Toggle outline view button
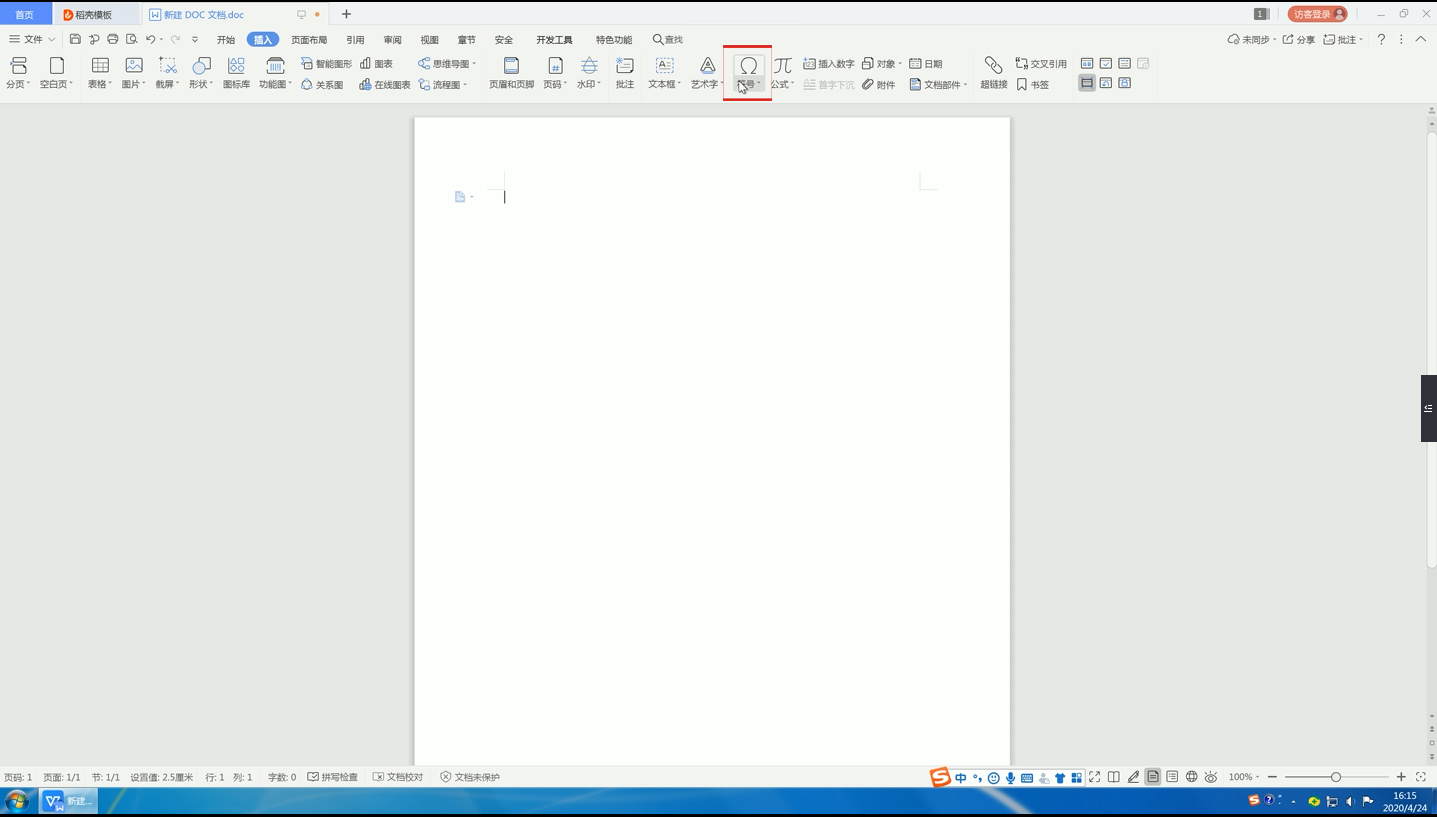 tap(1172, 777)
